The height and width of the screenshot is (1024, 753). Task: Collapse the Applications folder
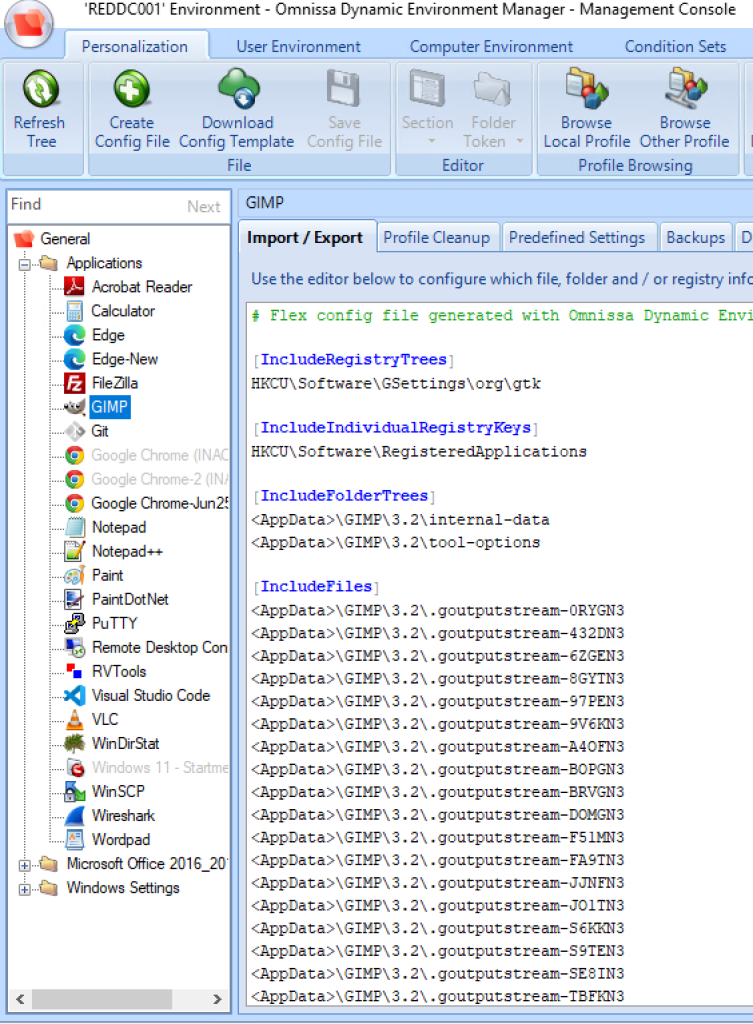point(24,264)
